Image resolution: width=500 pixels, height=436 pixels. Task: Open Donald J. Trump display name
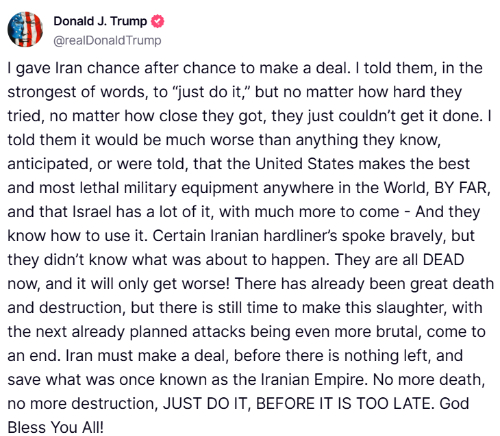pos(100,21)
